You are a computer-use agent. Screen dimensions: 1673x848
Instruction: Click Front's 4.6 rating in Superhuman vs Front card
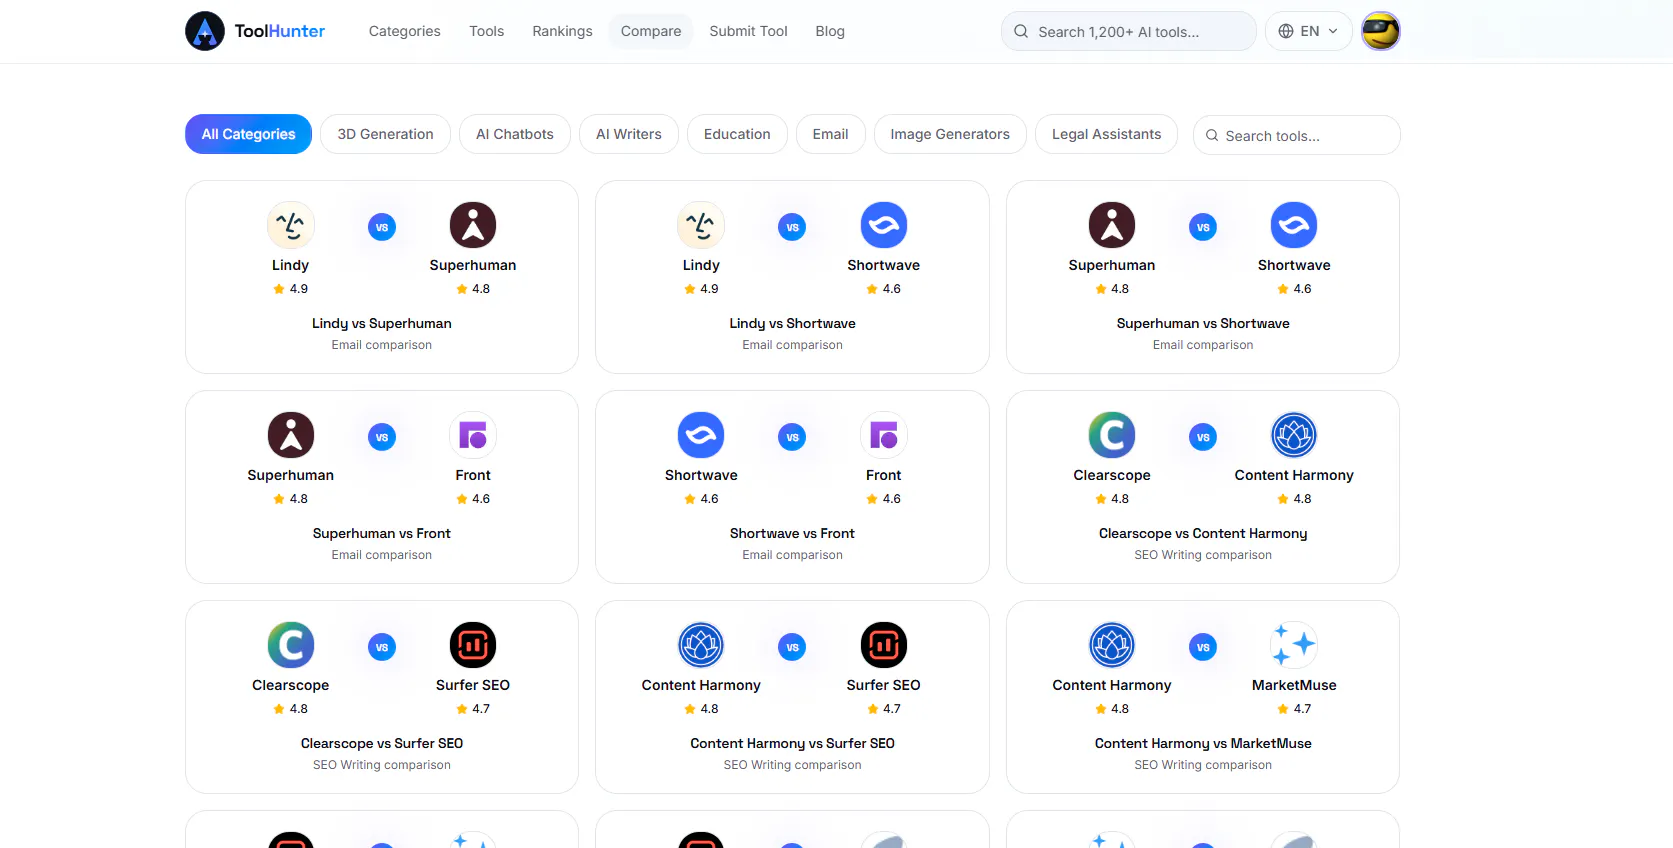tap(473, 499)
